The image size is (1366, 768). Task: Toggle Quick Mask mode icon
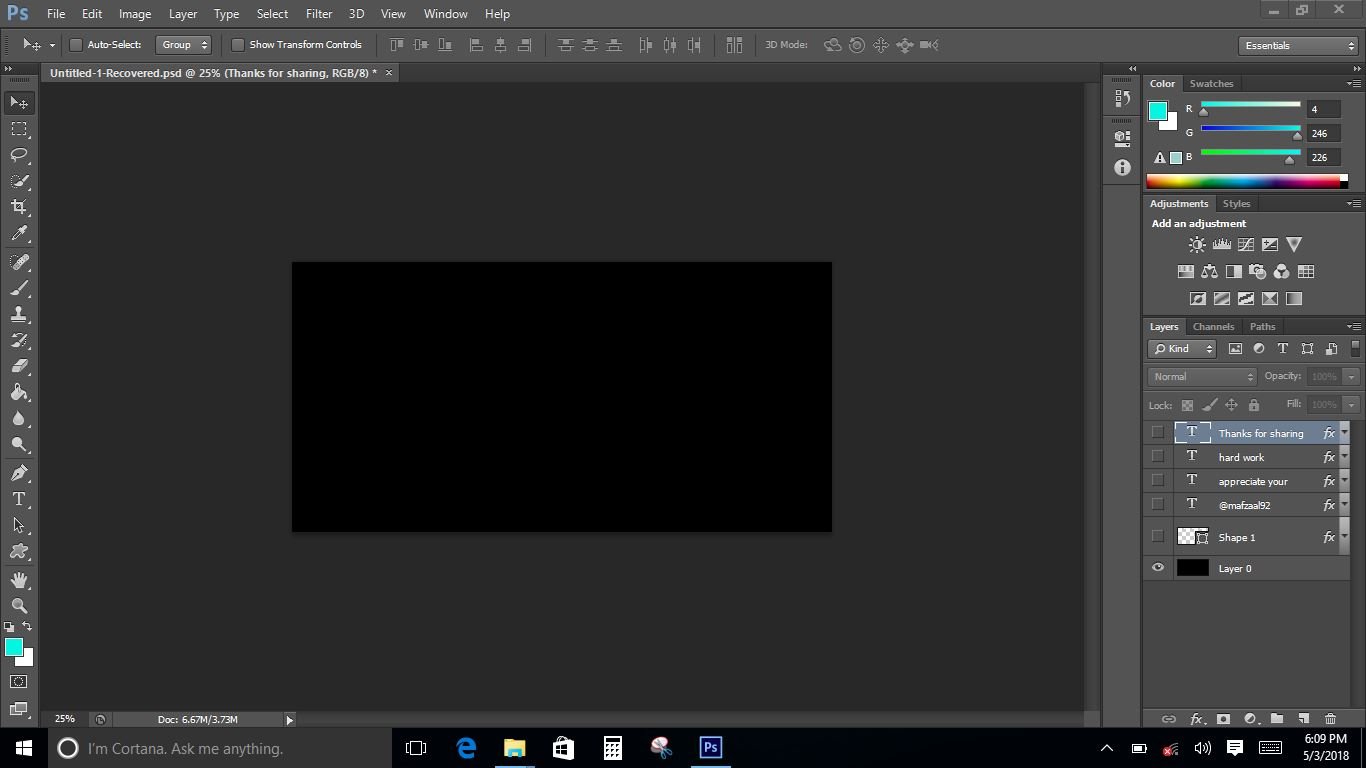pos(19,682)
